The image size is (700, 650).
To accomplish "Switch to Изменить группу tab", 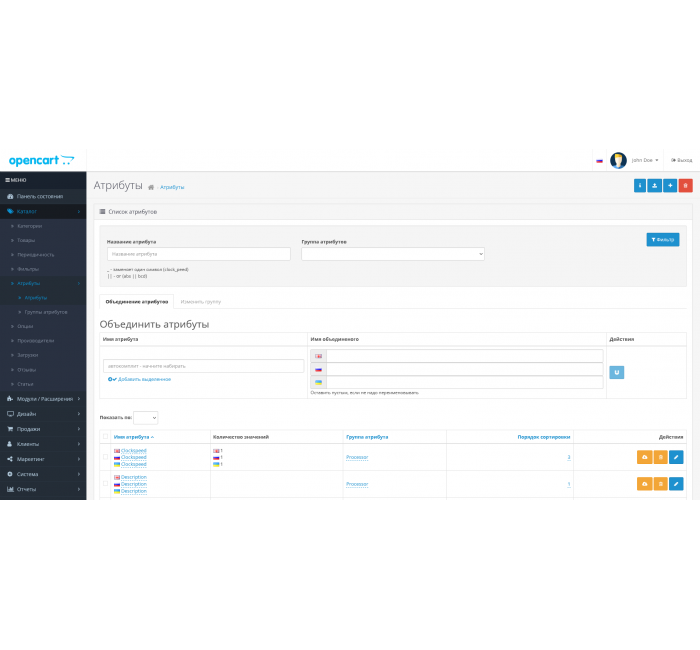I will (x=200, y=302).
